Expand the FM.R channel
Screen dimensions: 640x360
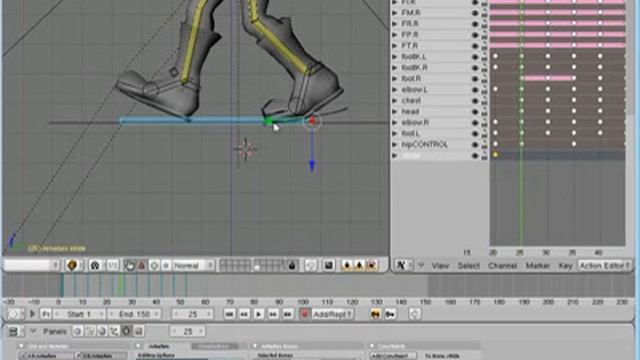coord(395,13)
